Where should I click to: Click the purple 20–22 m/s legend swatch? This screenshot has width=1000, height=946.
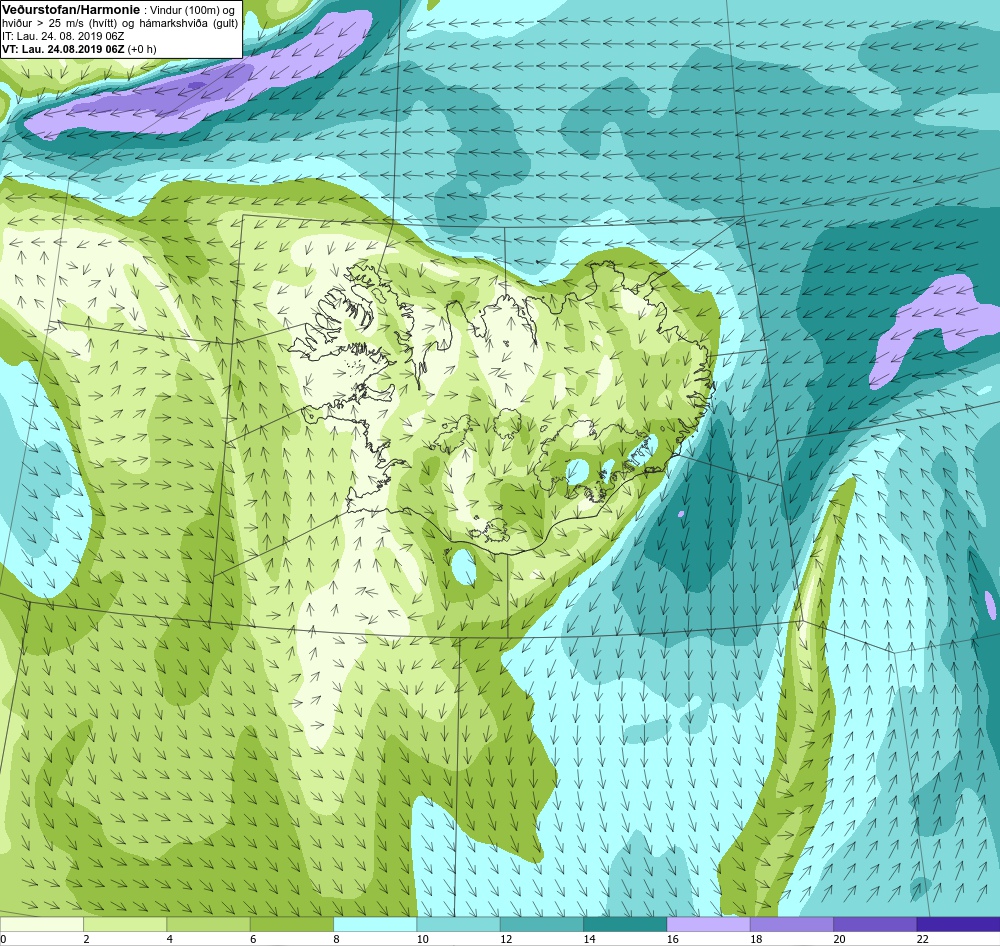875,924
